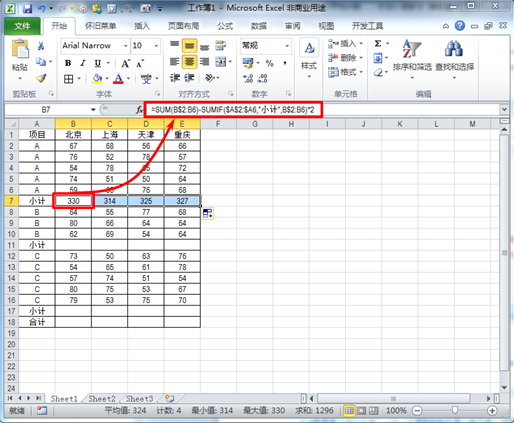This screenshot has height=424, width=514.
Task: Toggle bold formatting
Action: [68, 63]
